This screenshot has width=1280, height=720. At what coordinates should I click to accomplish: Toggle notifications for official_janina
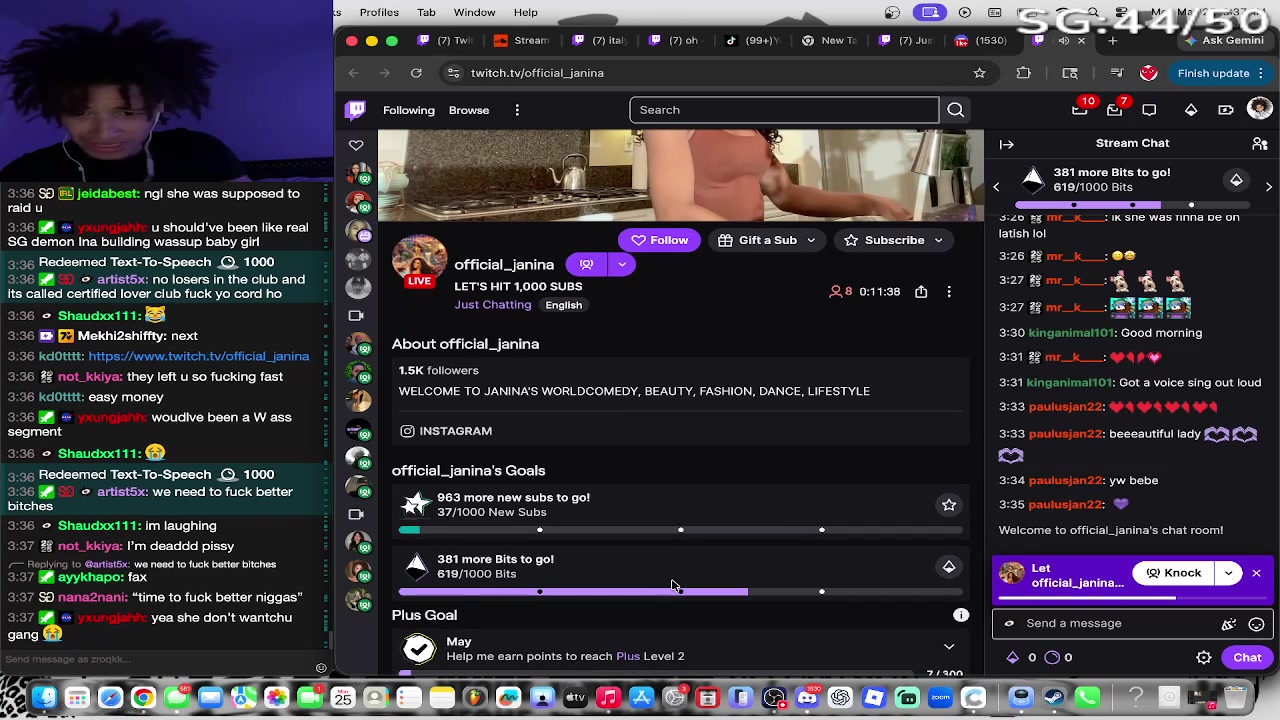(586, 265)
